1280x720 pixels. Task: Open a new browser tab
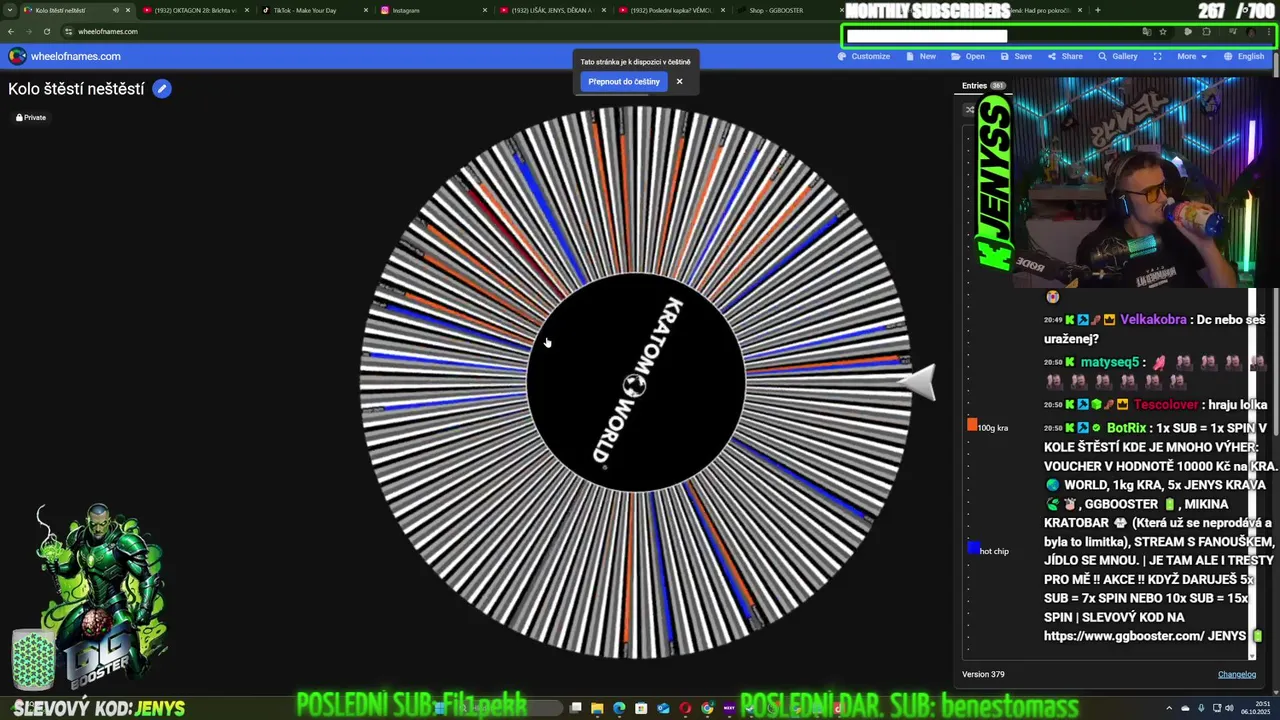click(x=1097, y=10)
